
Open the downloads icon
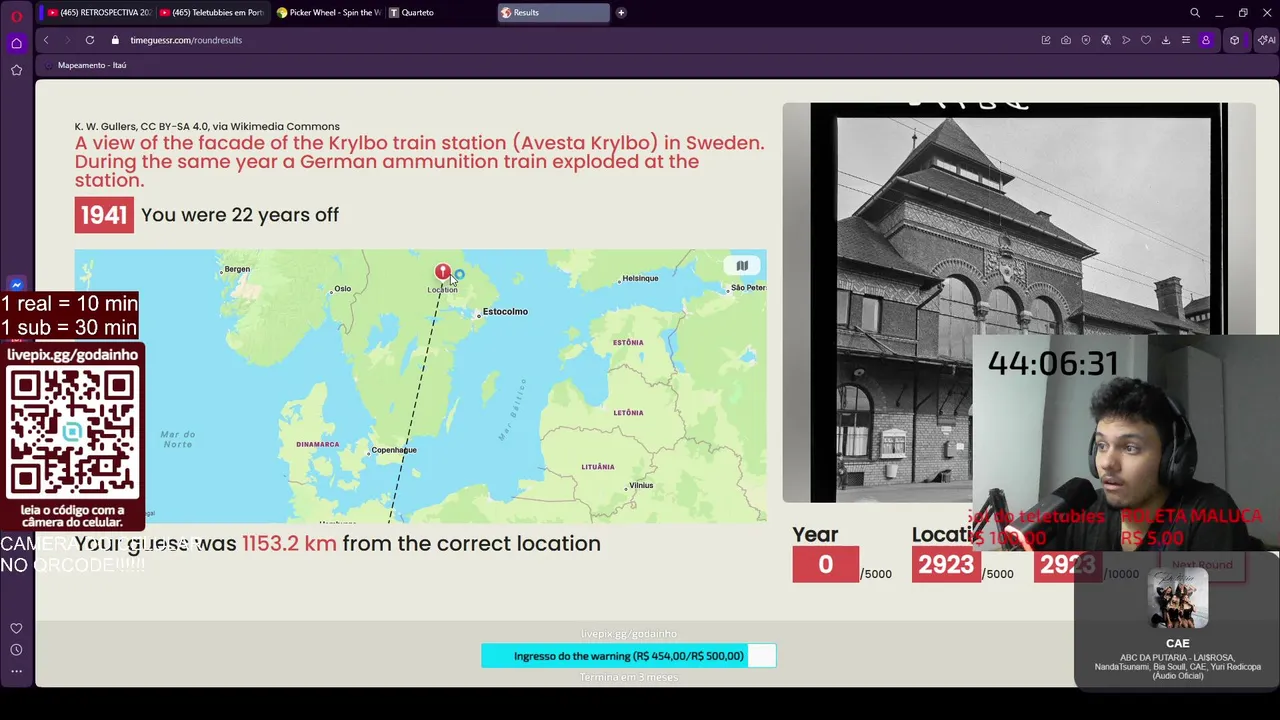pyautogui.click(x=1166, y=40)
